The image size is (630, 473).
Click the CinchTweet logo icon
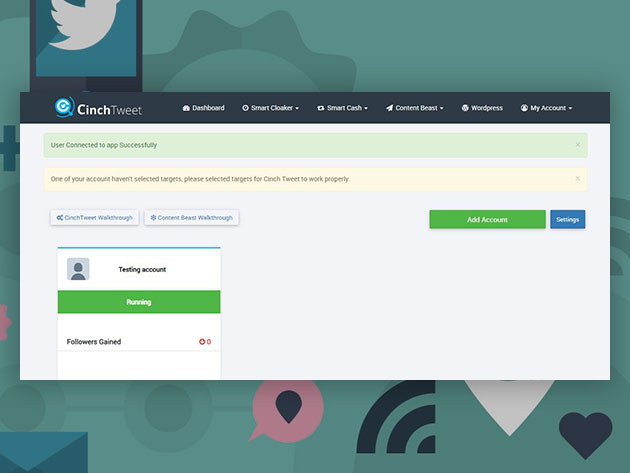tap(64, 107)
